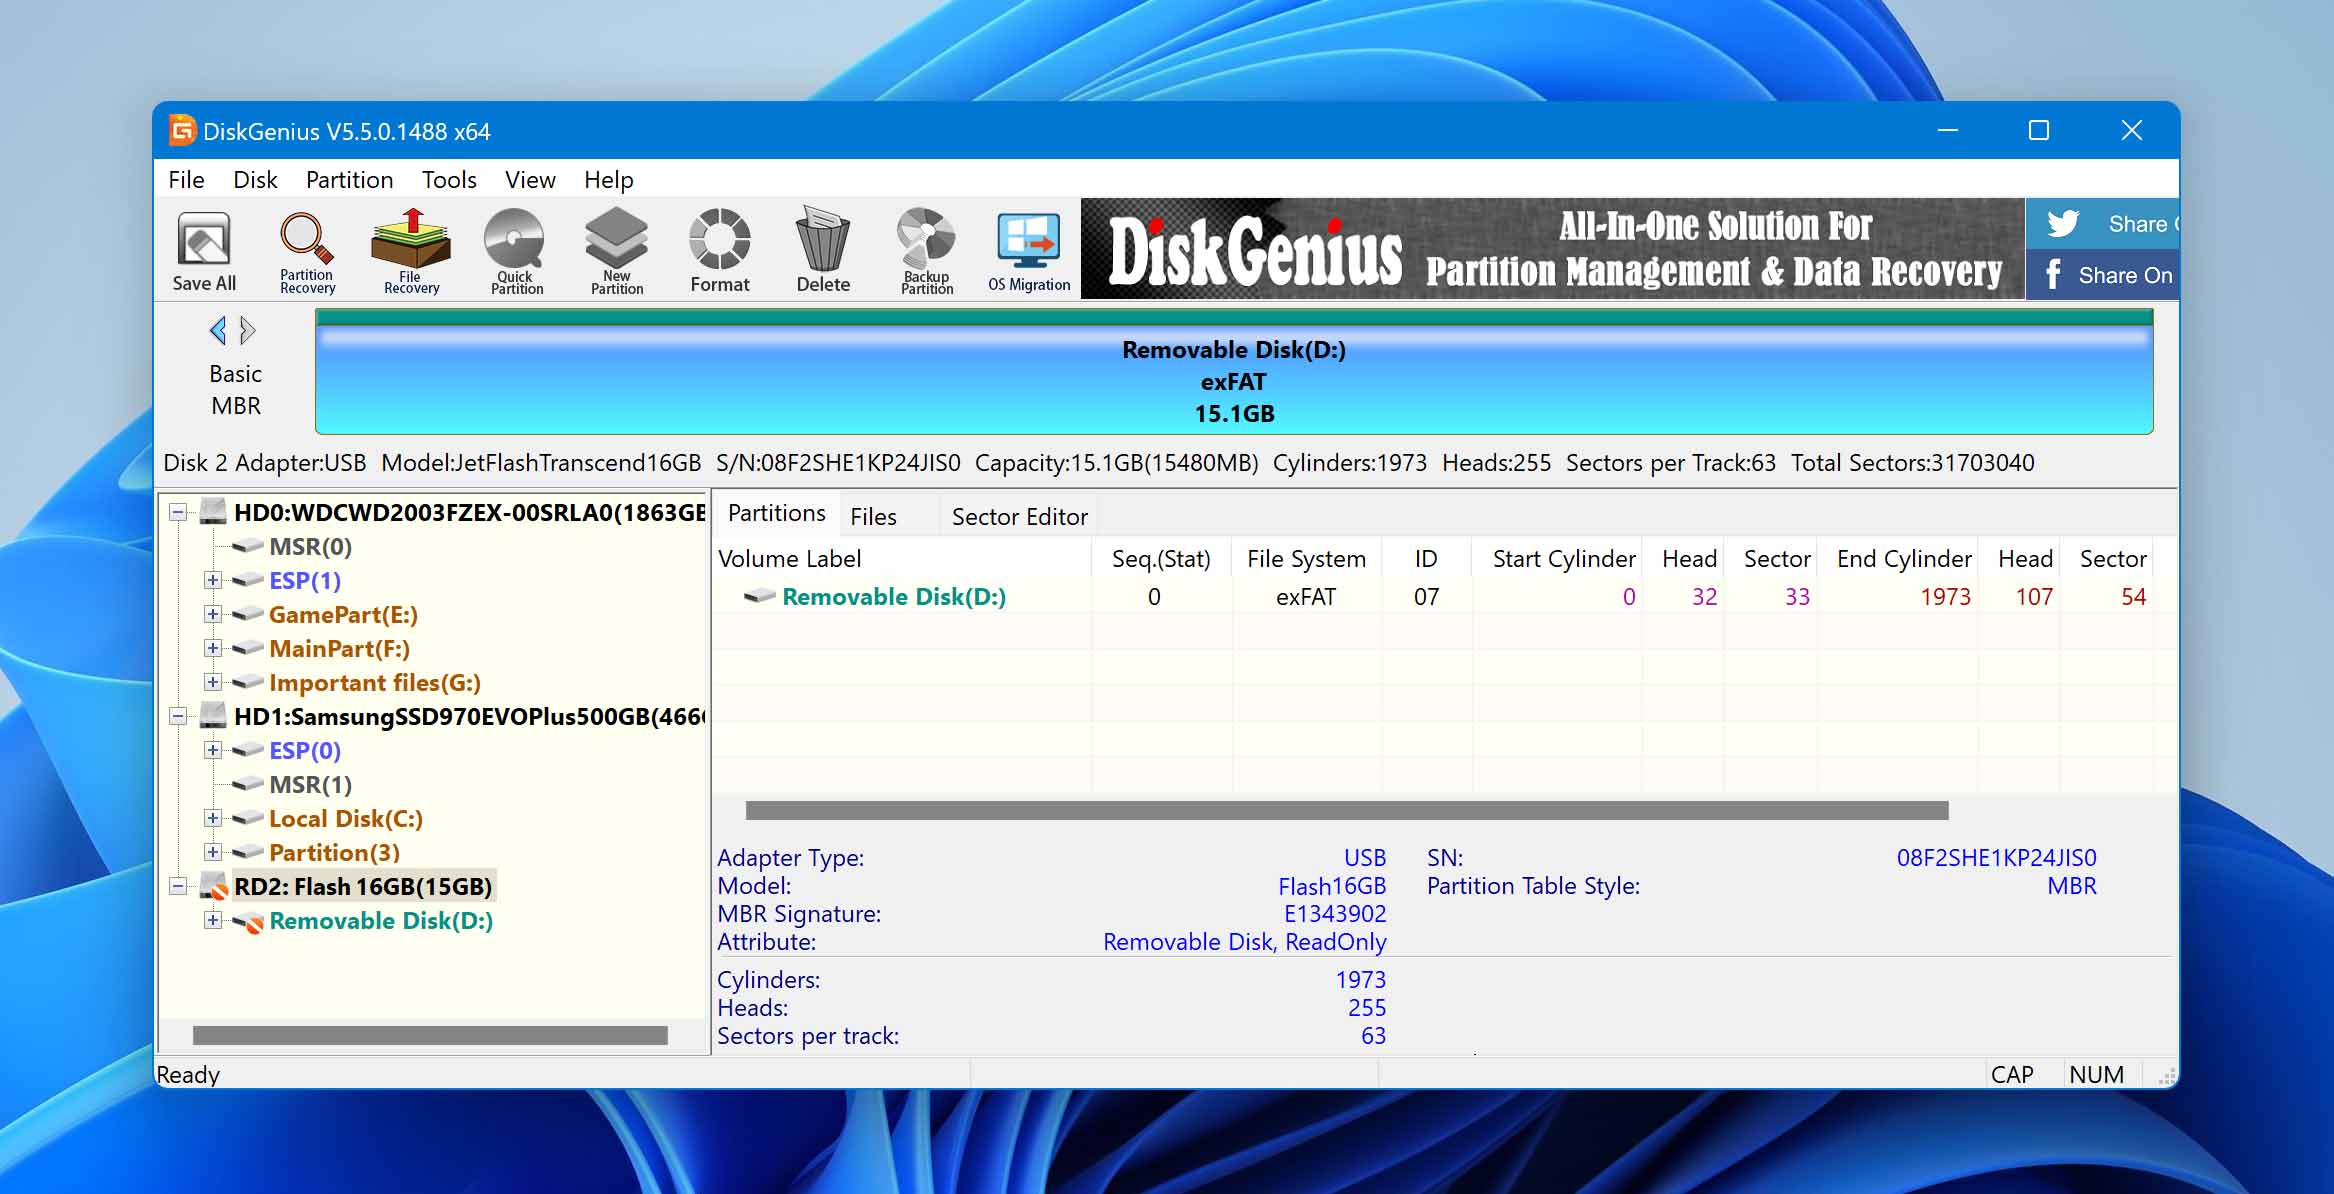Collapse the HD0 disk tree node
2334x1194 pixels.
tap(178, 512)
